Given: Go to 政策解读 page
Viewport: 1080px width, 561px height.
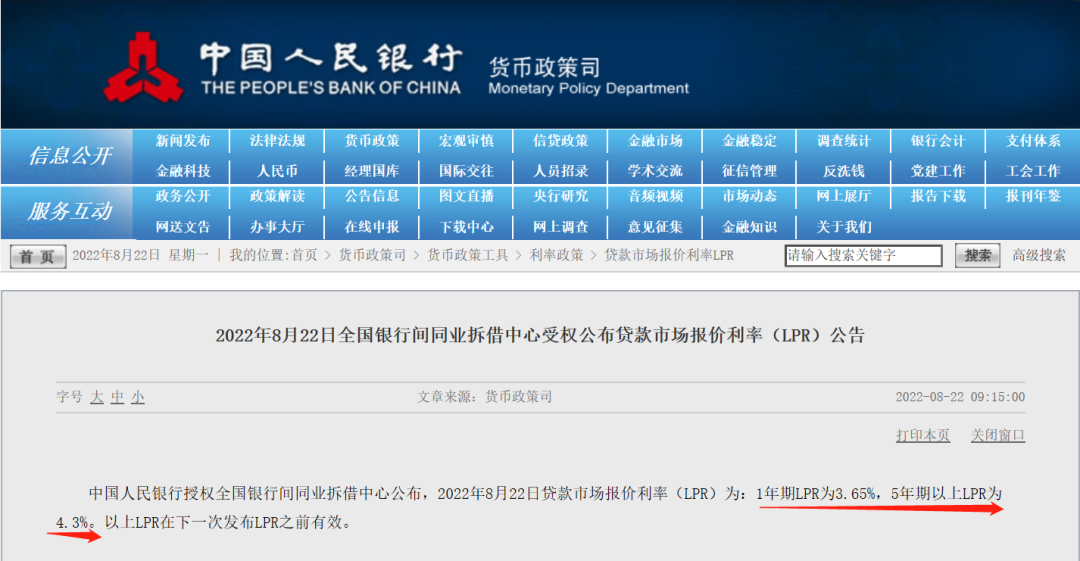Looking at the screenshot, I should 277,196.
